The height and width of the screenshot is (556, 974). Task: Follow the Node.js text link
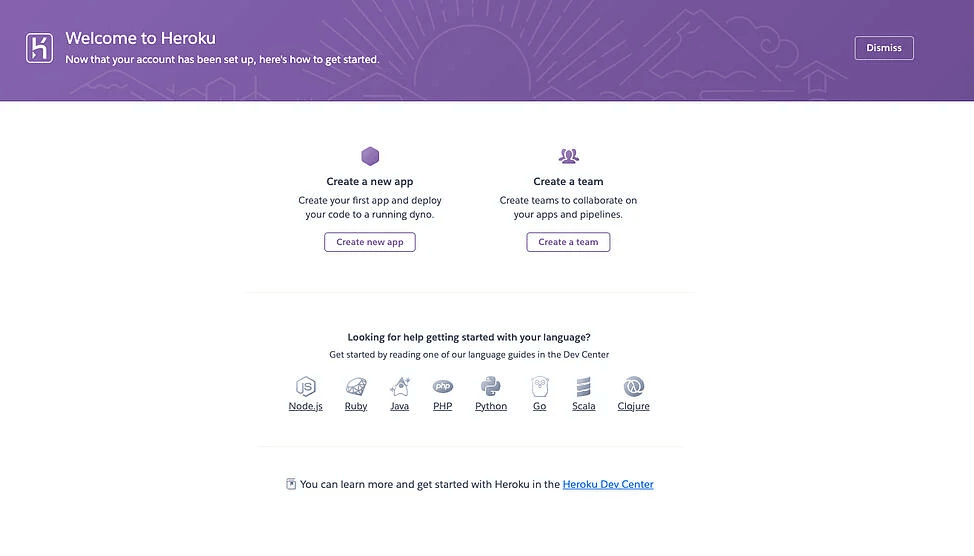(305, 407)
